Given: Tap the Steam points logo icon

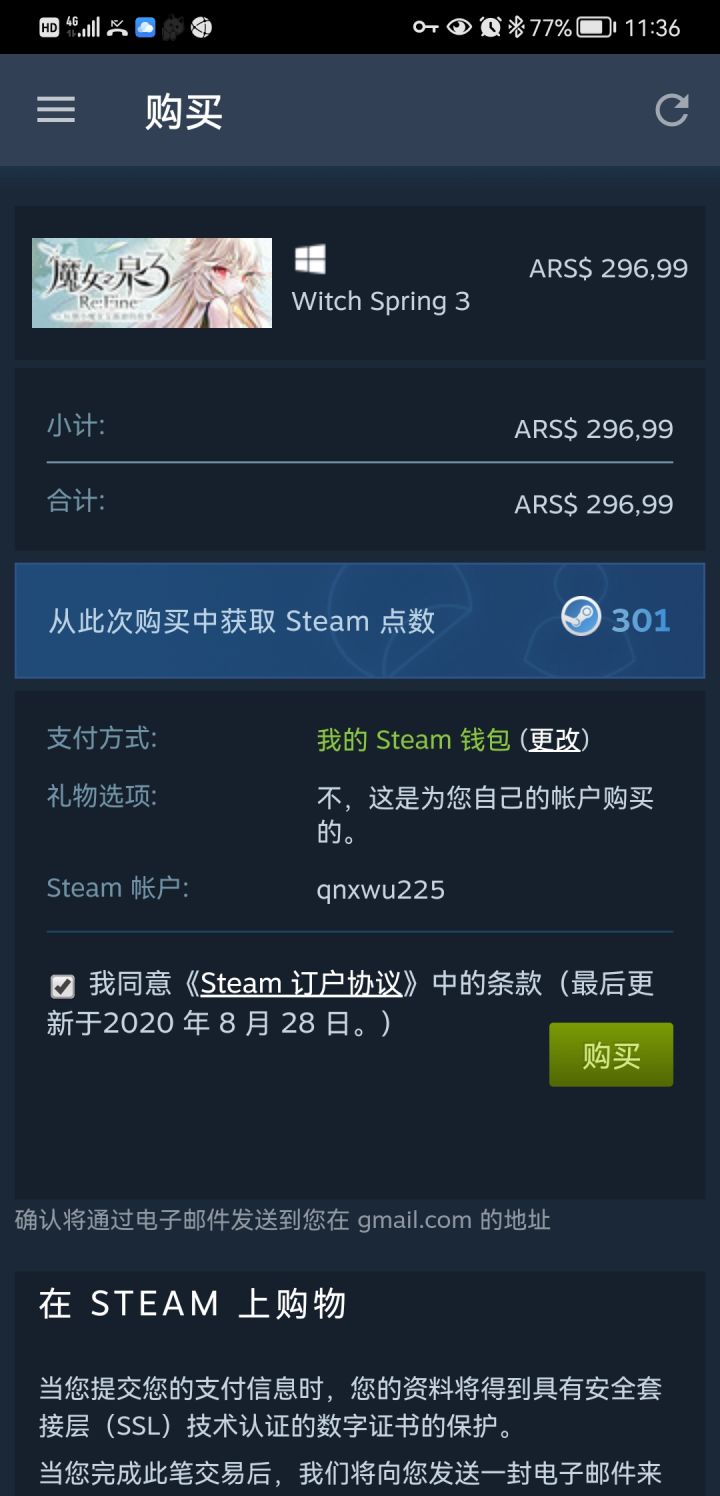Looking at the screenshot, I should [x=580, y=616].
